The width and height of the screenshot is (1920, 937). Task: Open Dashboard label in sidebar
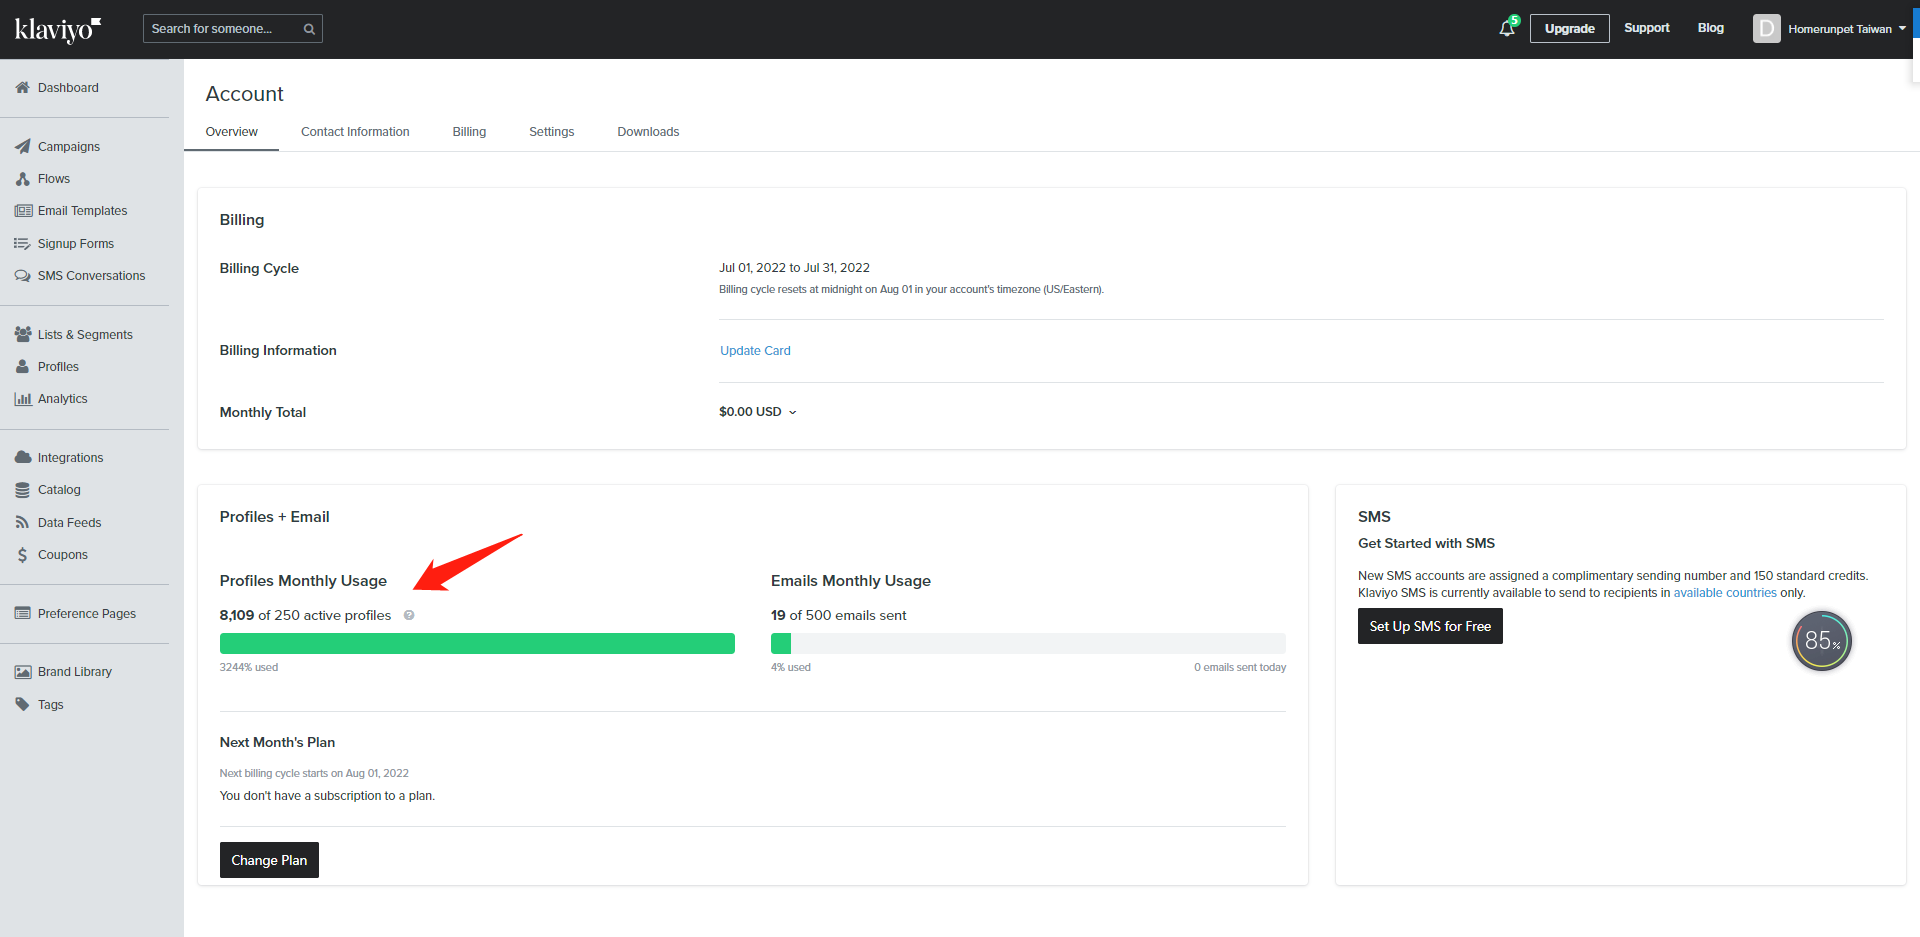68,88
